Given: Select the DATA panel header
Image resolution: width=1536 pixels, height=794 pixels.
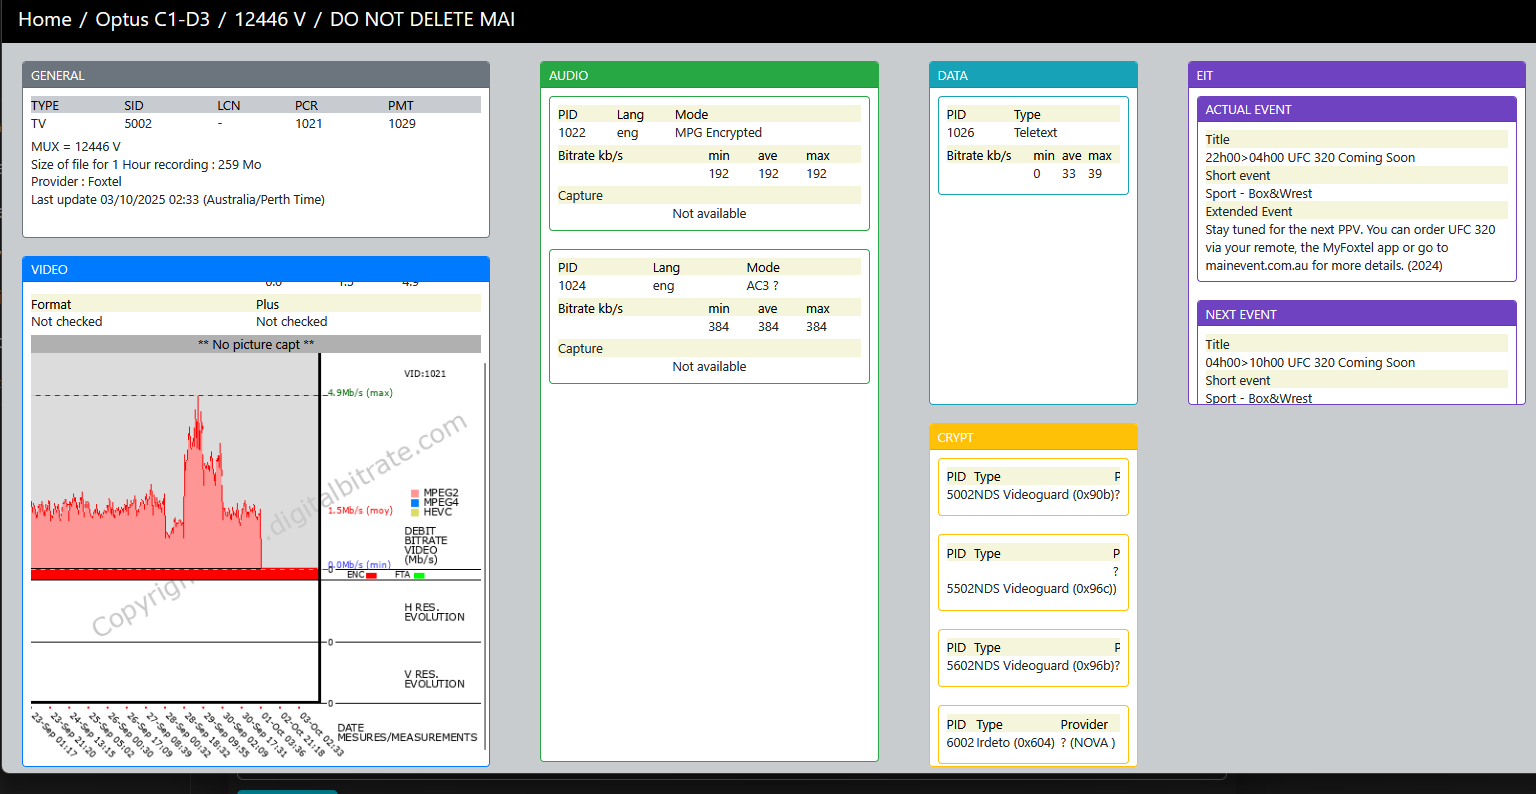Looking at the screenshot, I should (x=1033, y=75).
